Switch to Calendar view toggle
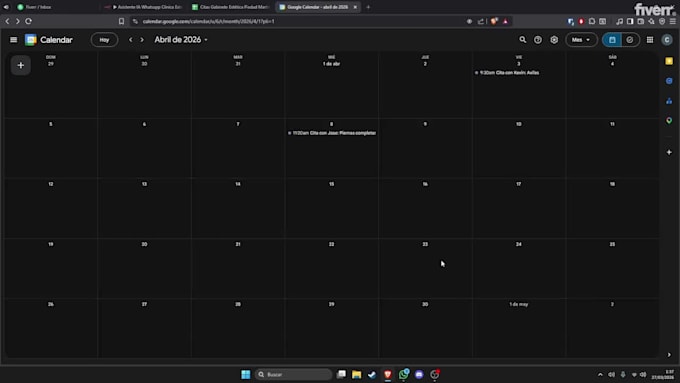 612,40
